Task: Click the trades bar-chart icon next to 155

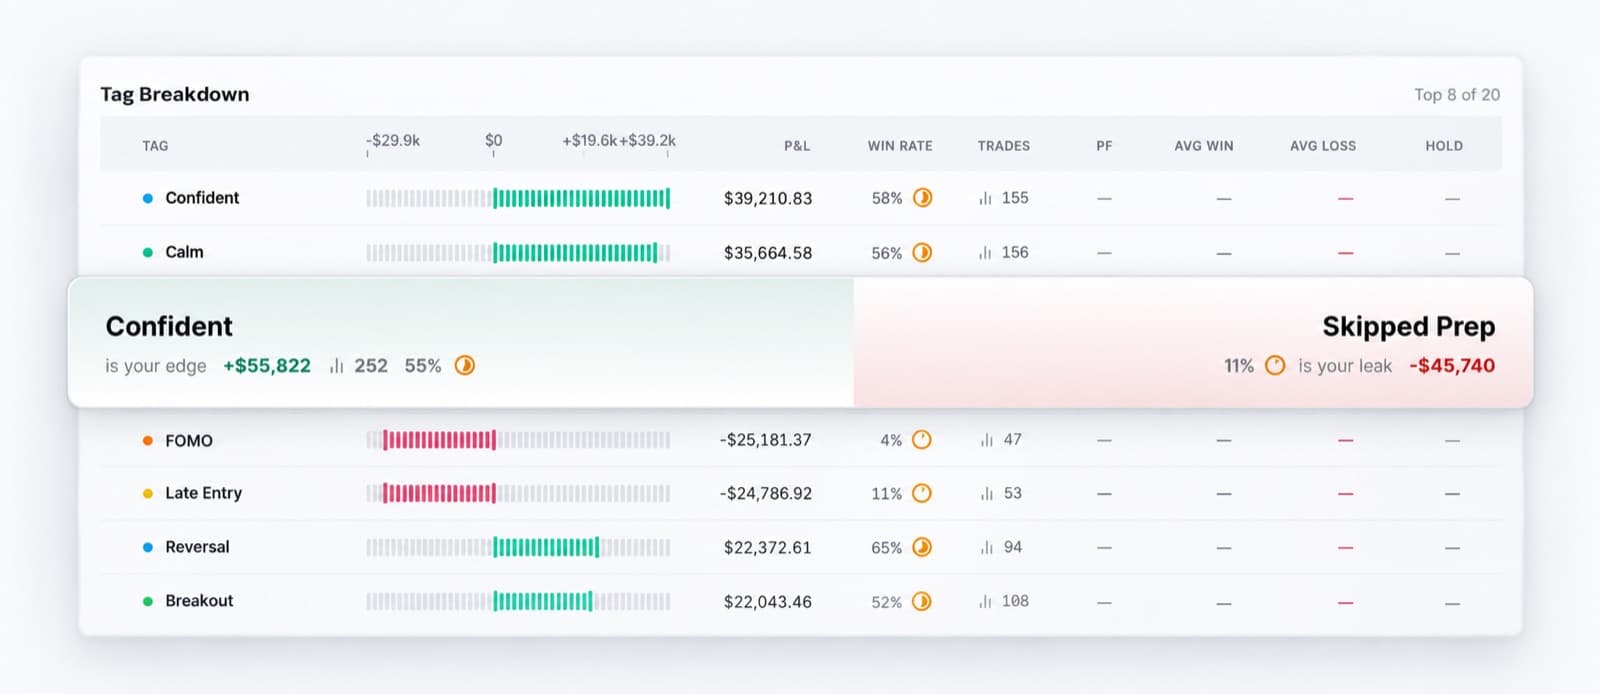Action: tap(985, 198)
